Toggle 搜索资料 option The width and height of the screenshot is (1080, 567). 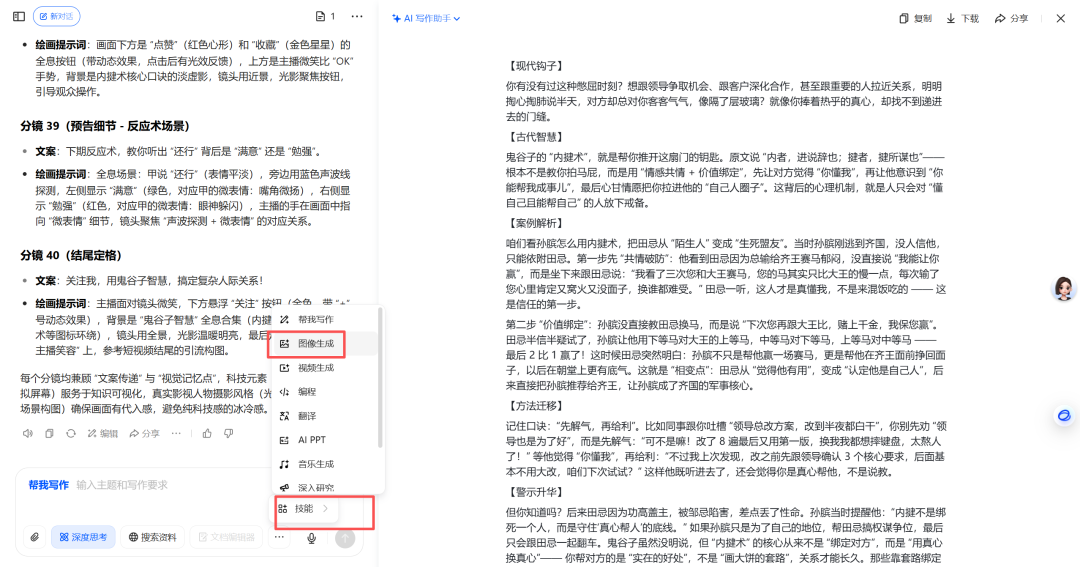[152, 537]
